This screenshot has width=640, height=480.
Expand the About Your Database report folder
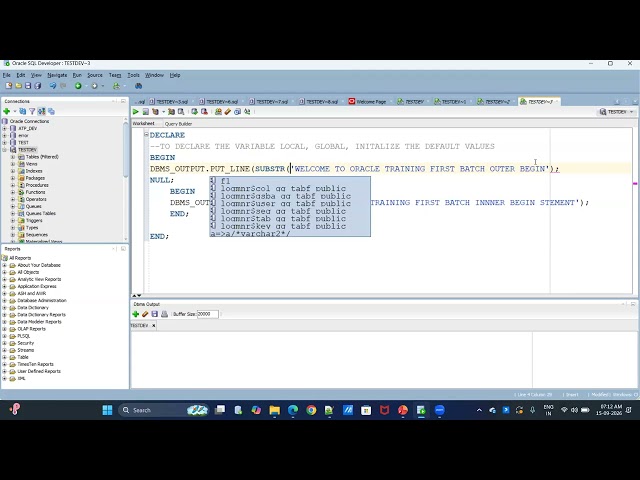(x=4, y=265)
